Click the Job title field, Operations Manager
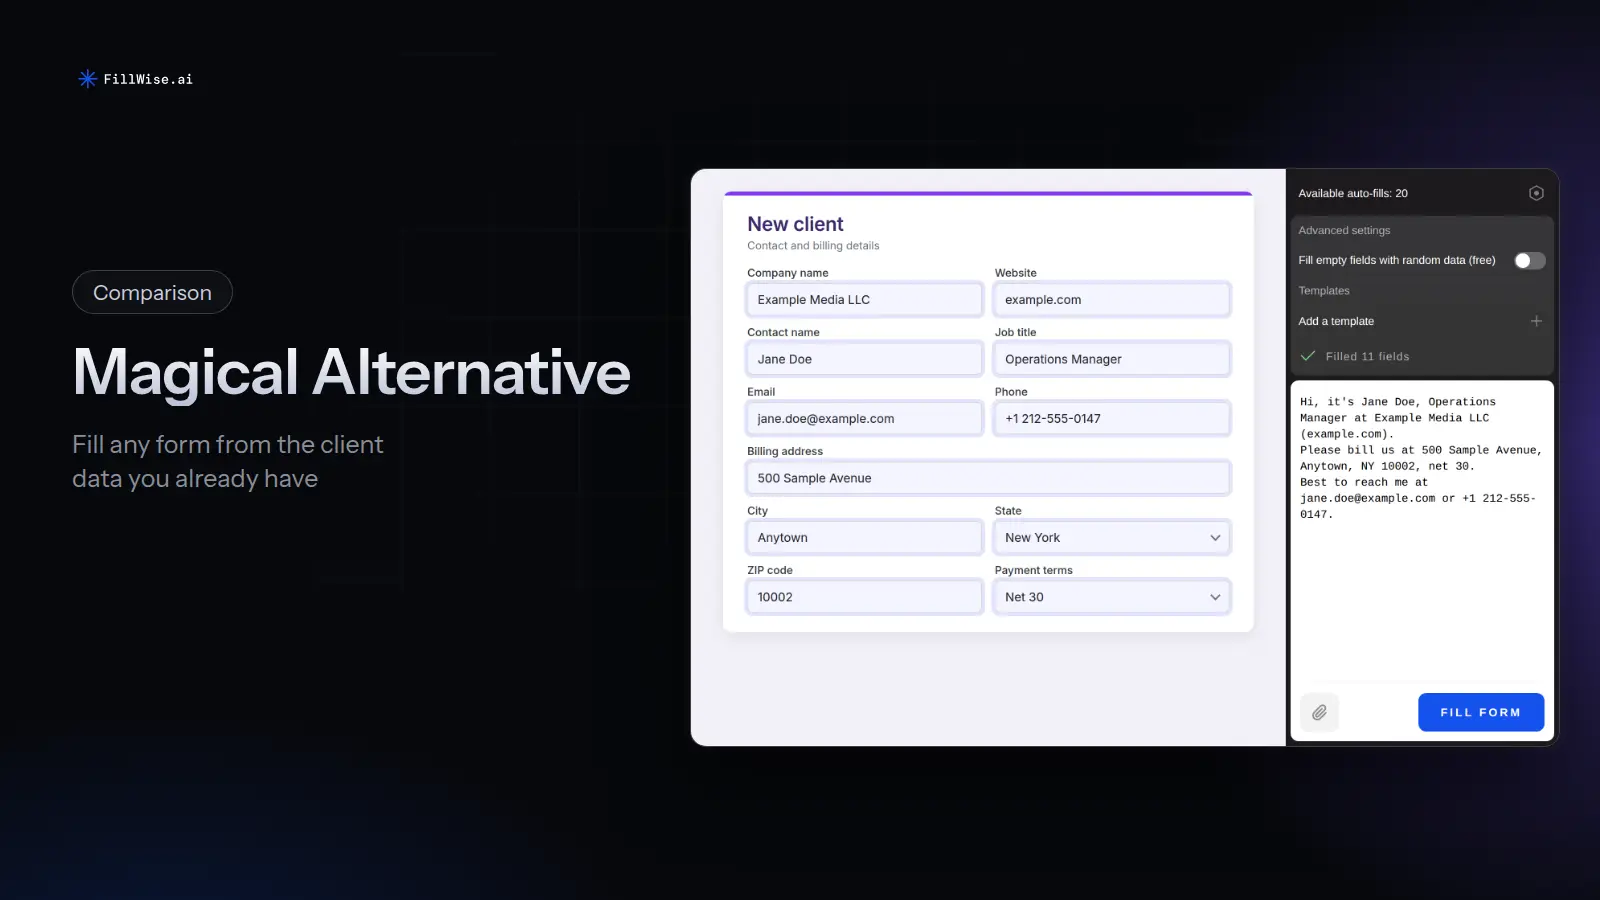Screen dimensions: 1600x900 click(1111, 359)
